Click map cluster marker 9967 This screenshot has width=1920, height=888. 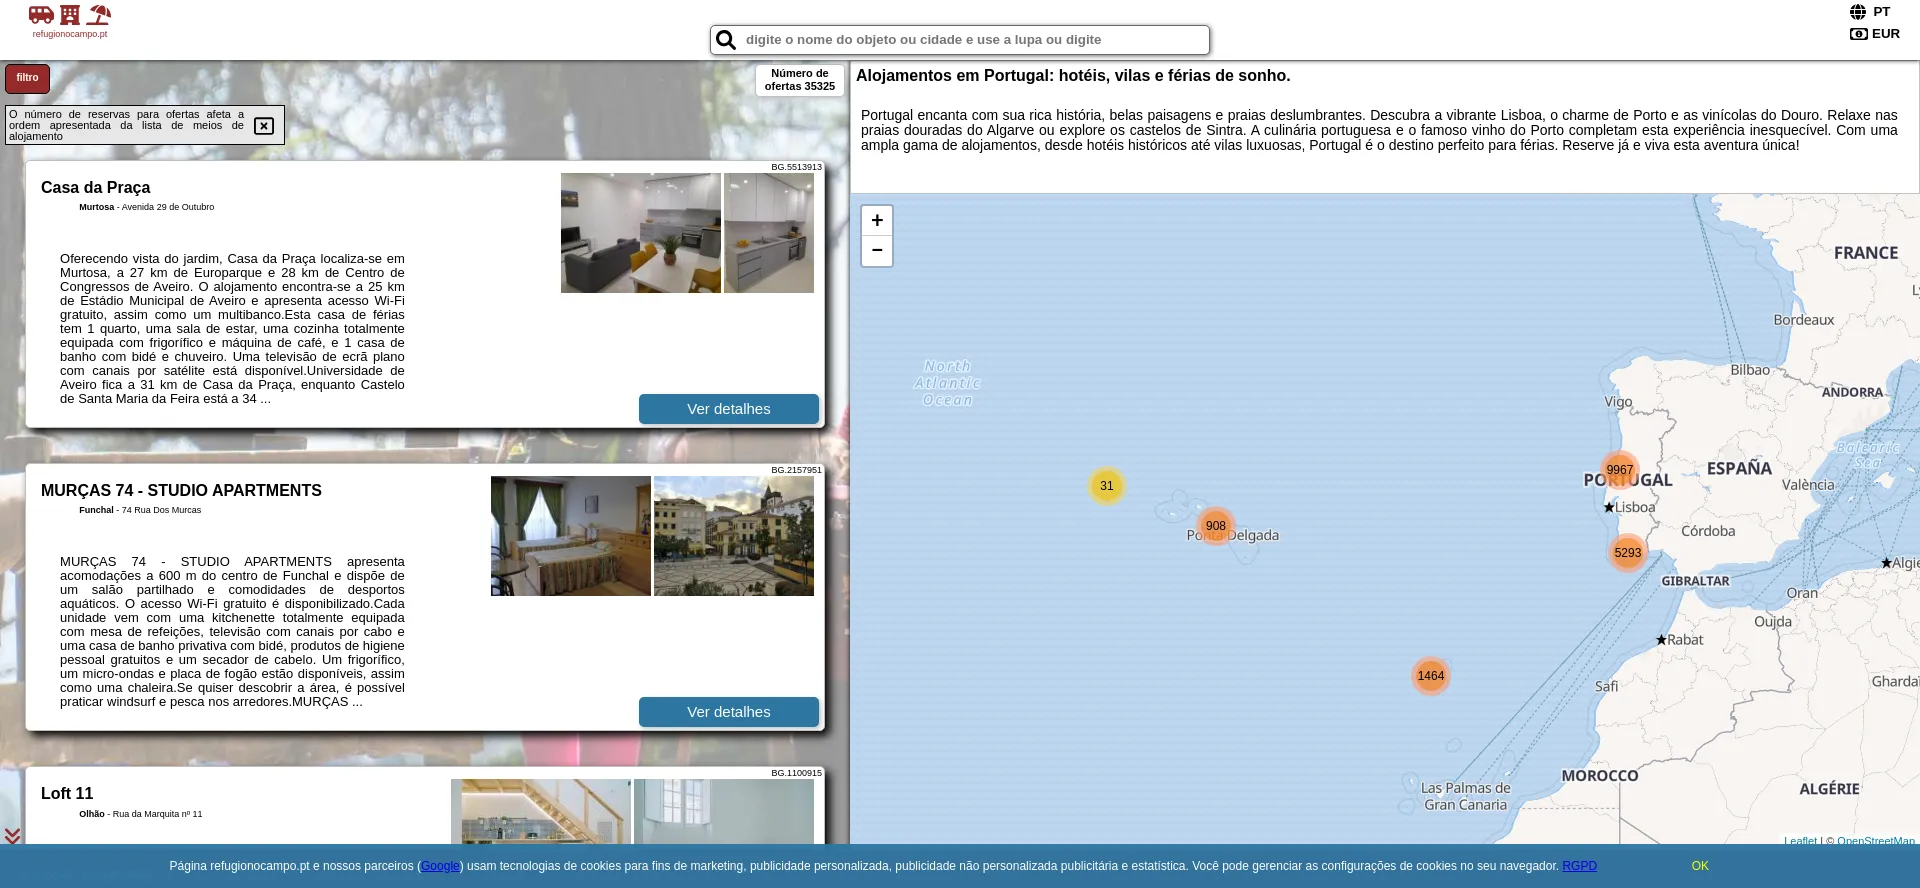[x=1620, y=470]
